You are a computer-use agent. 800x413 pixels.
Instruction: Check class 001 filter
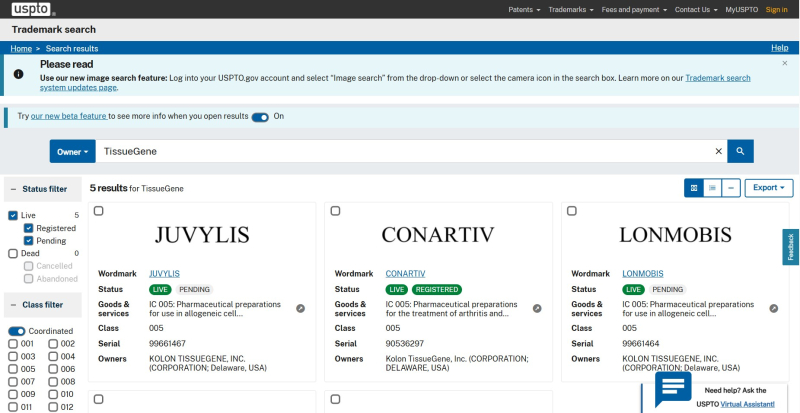click(13, 344)
